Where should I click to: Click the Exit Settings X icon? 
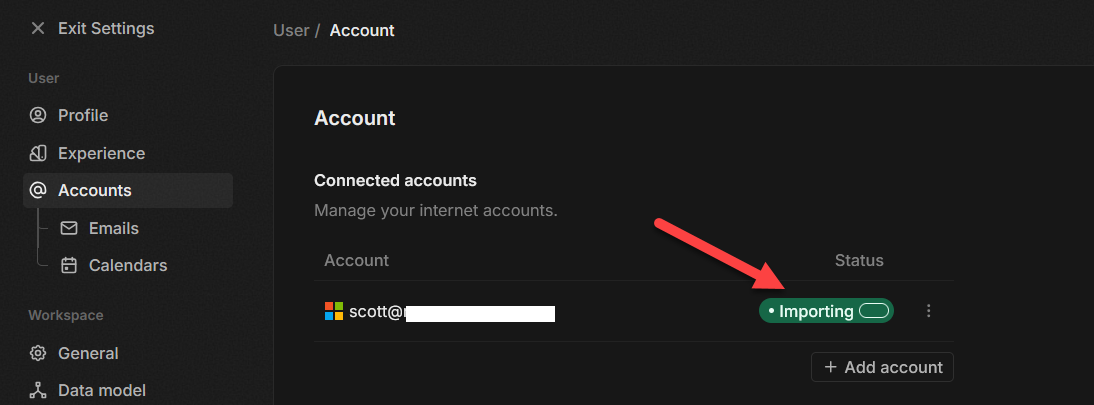tap(38, 28)
